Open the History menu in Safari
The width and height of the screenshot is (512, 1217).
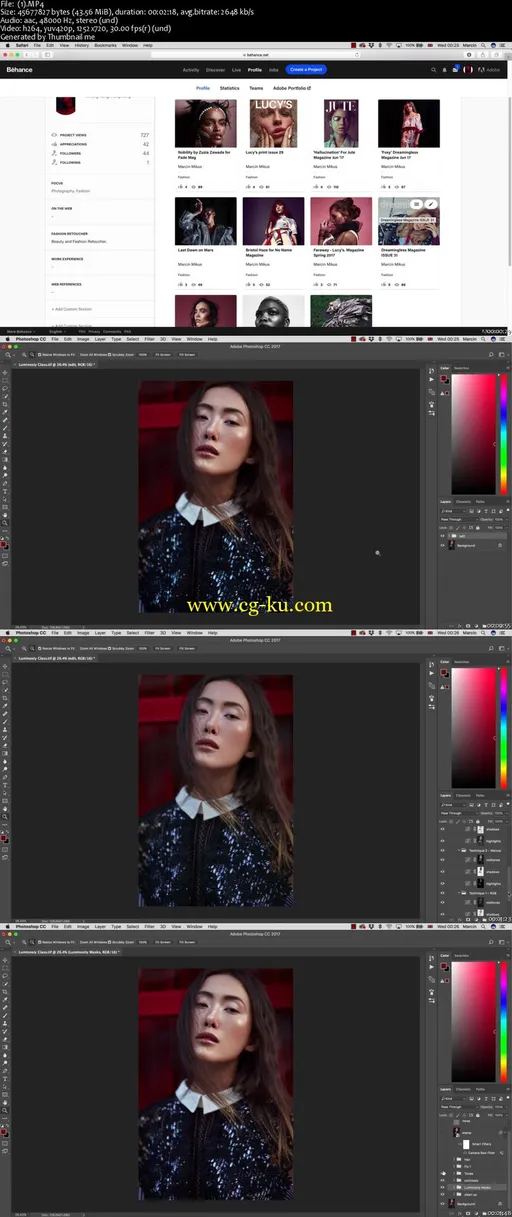click(83, 45)
